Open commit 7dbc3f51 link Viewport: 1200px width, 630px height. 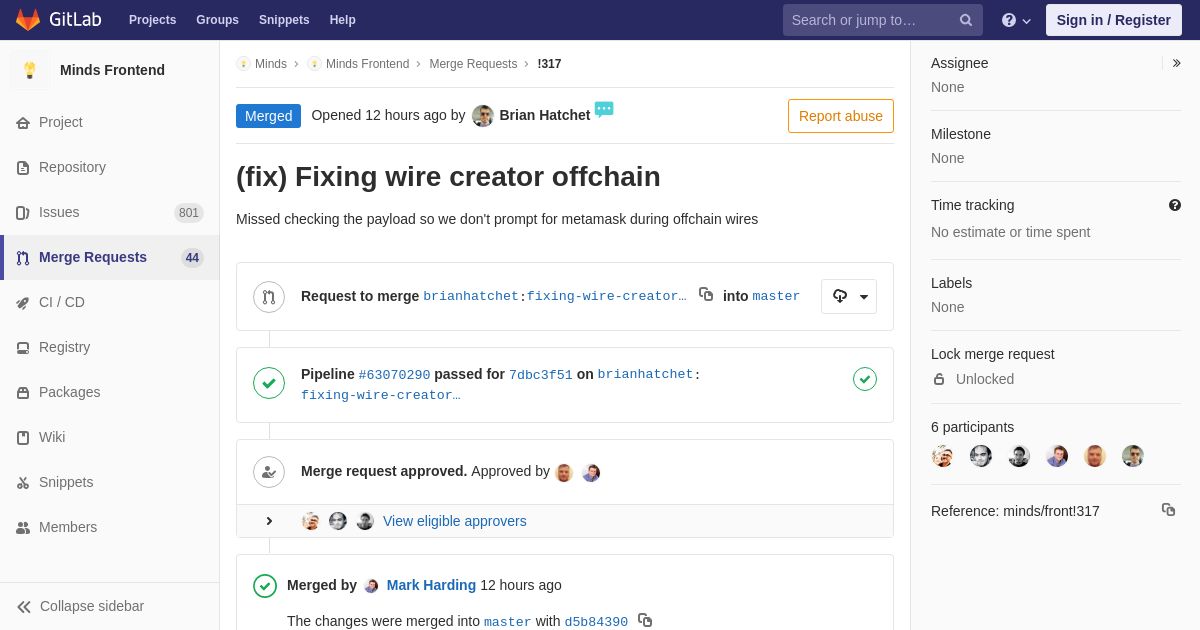click(x=541, y=375)
